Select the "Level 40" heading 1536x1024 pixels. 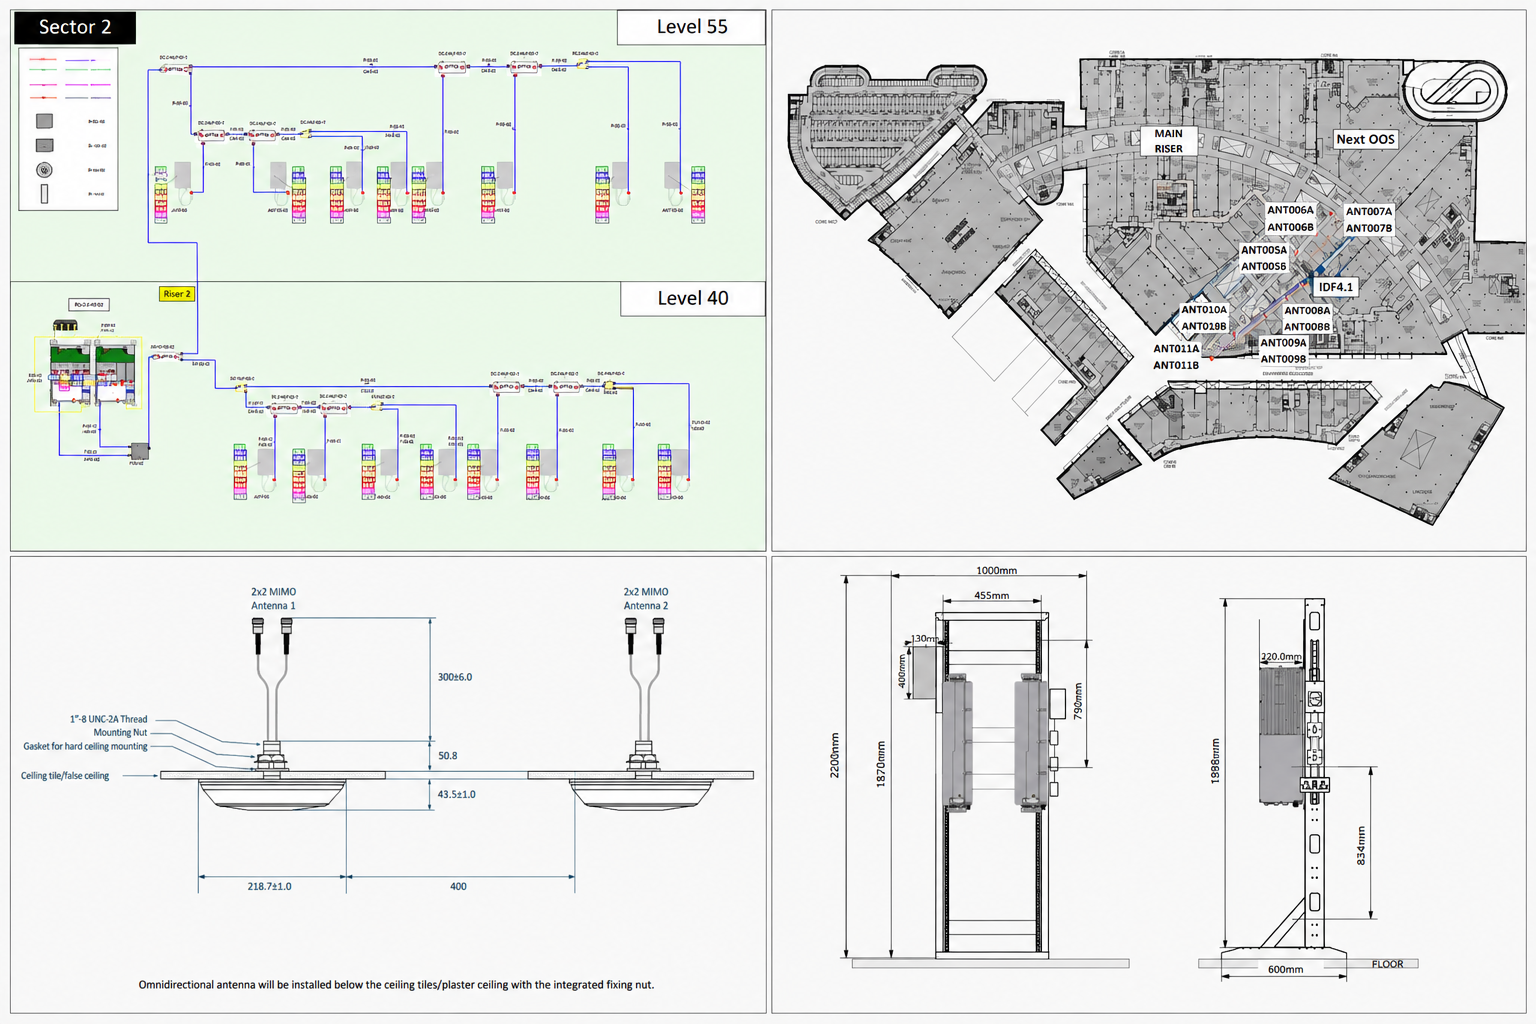[693, 298]
